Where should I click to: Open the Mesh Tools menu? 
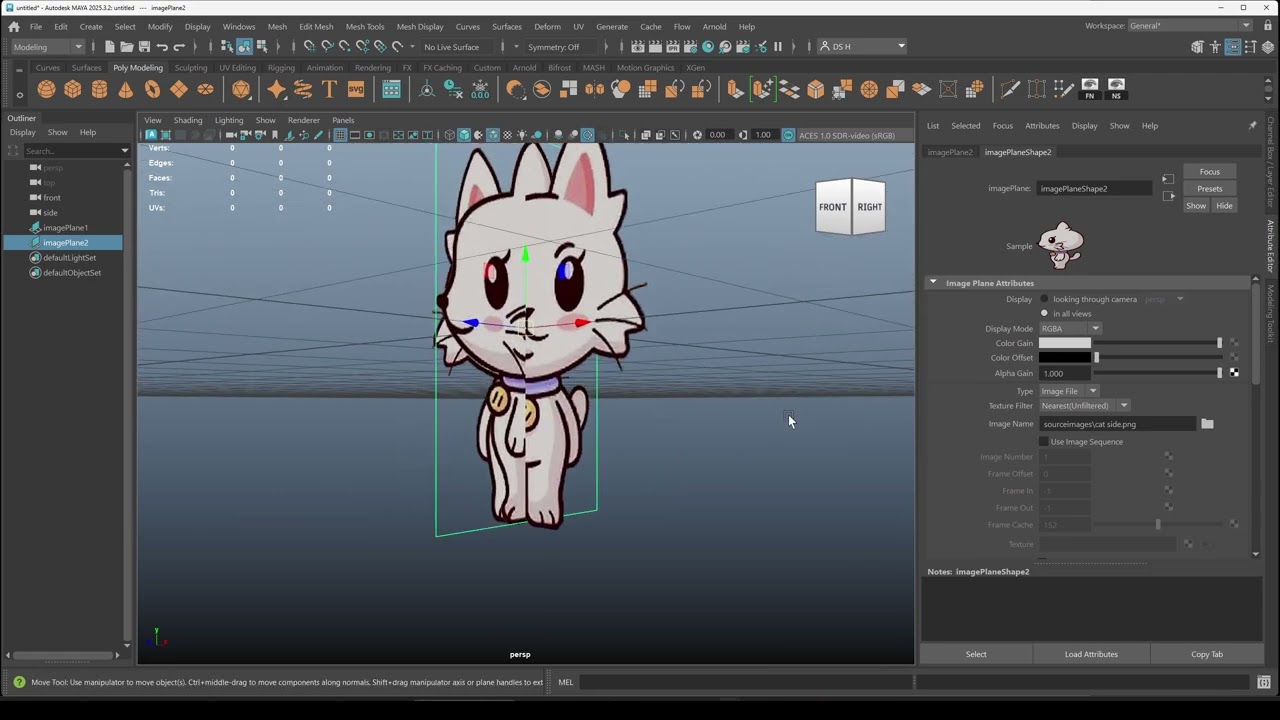[364, 27]
